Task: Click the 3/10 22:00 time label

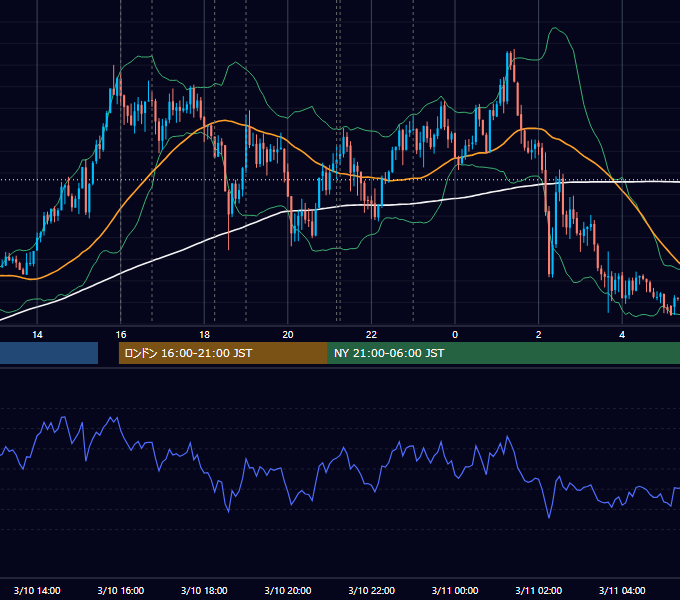Action: (x=371, y=590)
